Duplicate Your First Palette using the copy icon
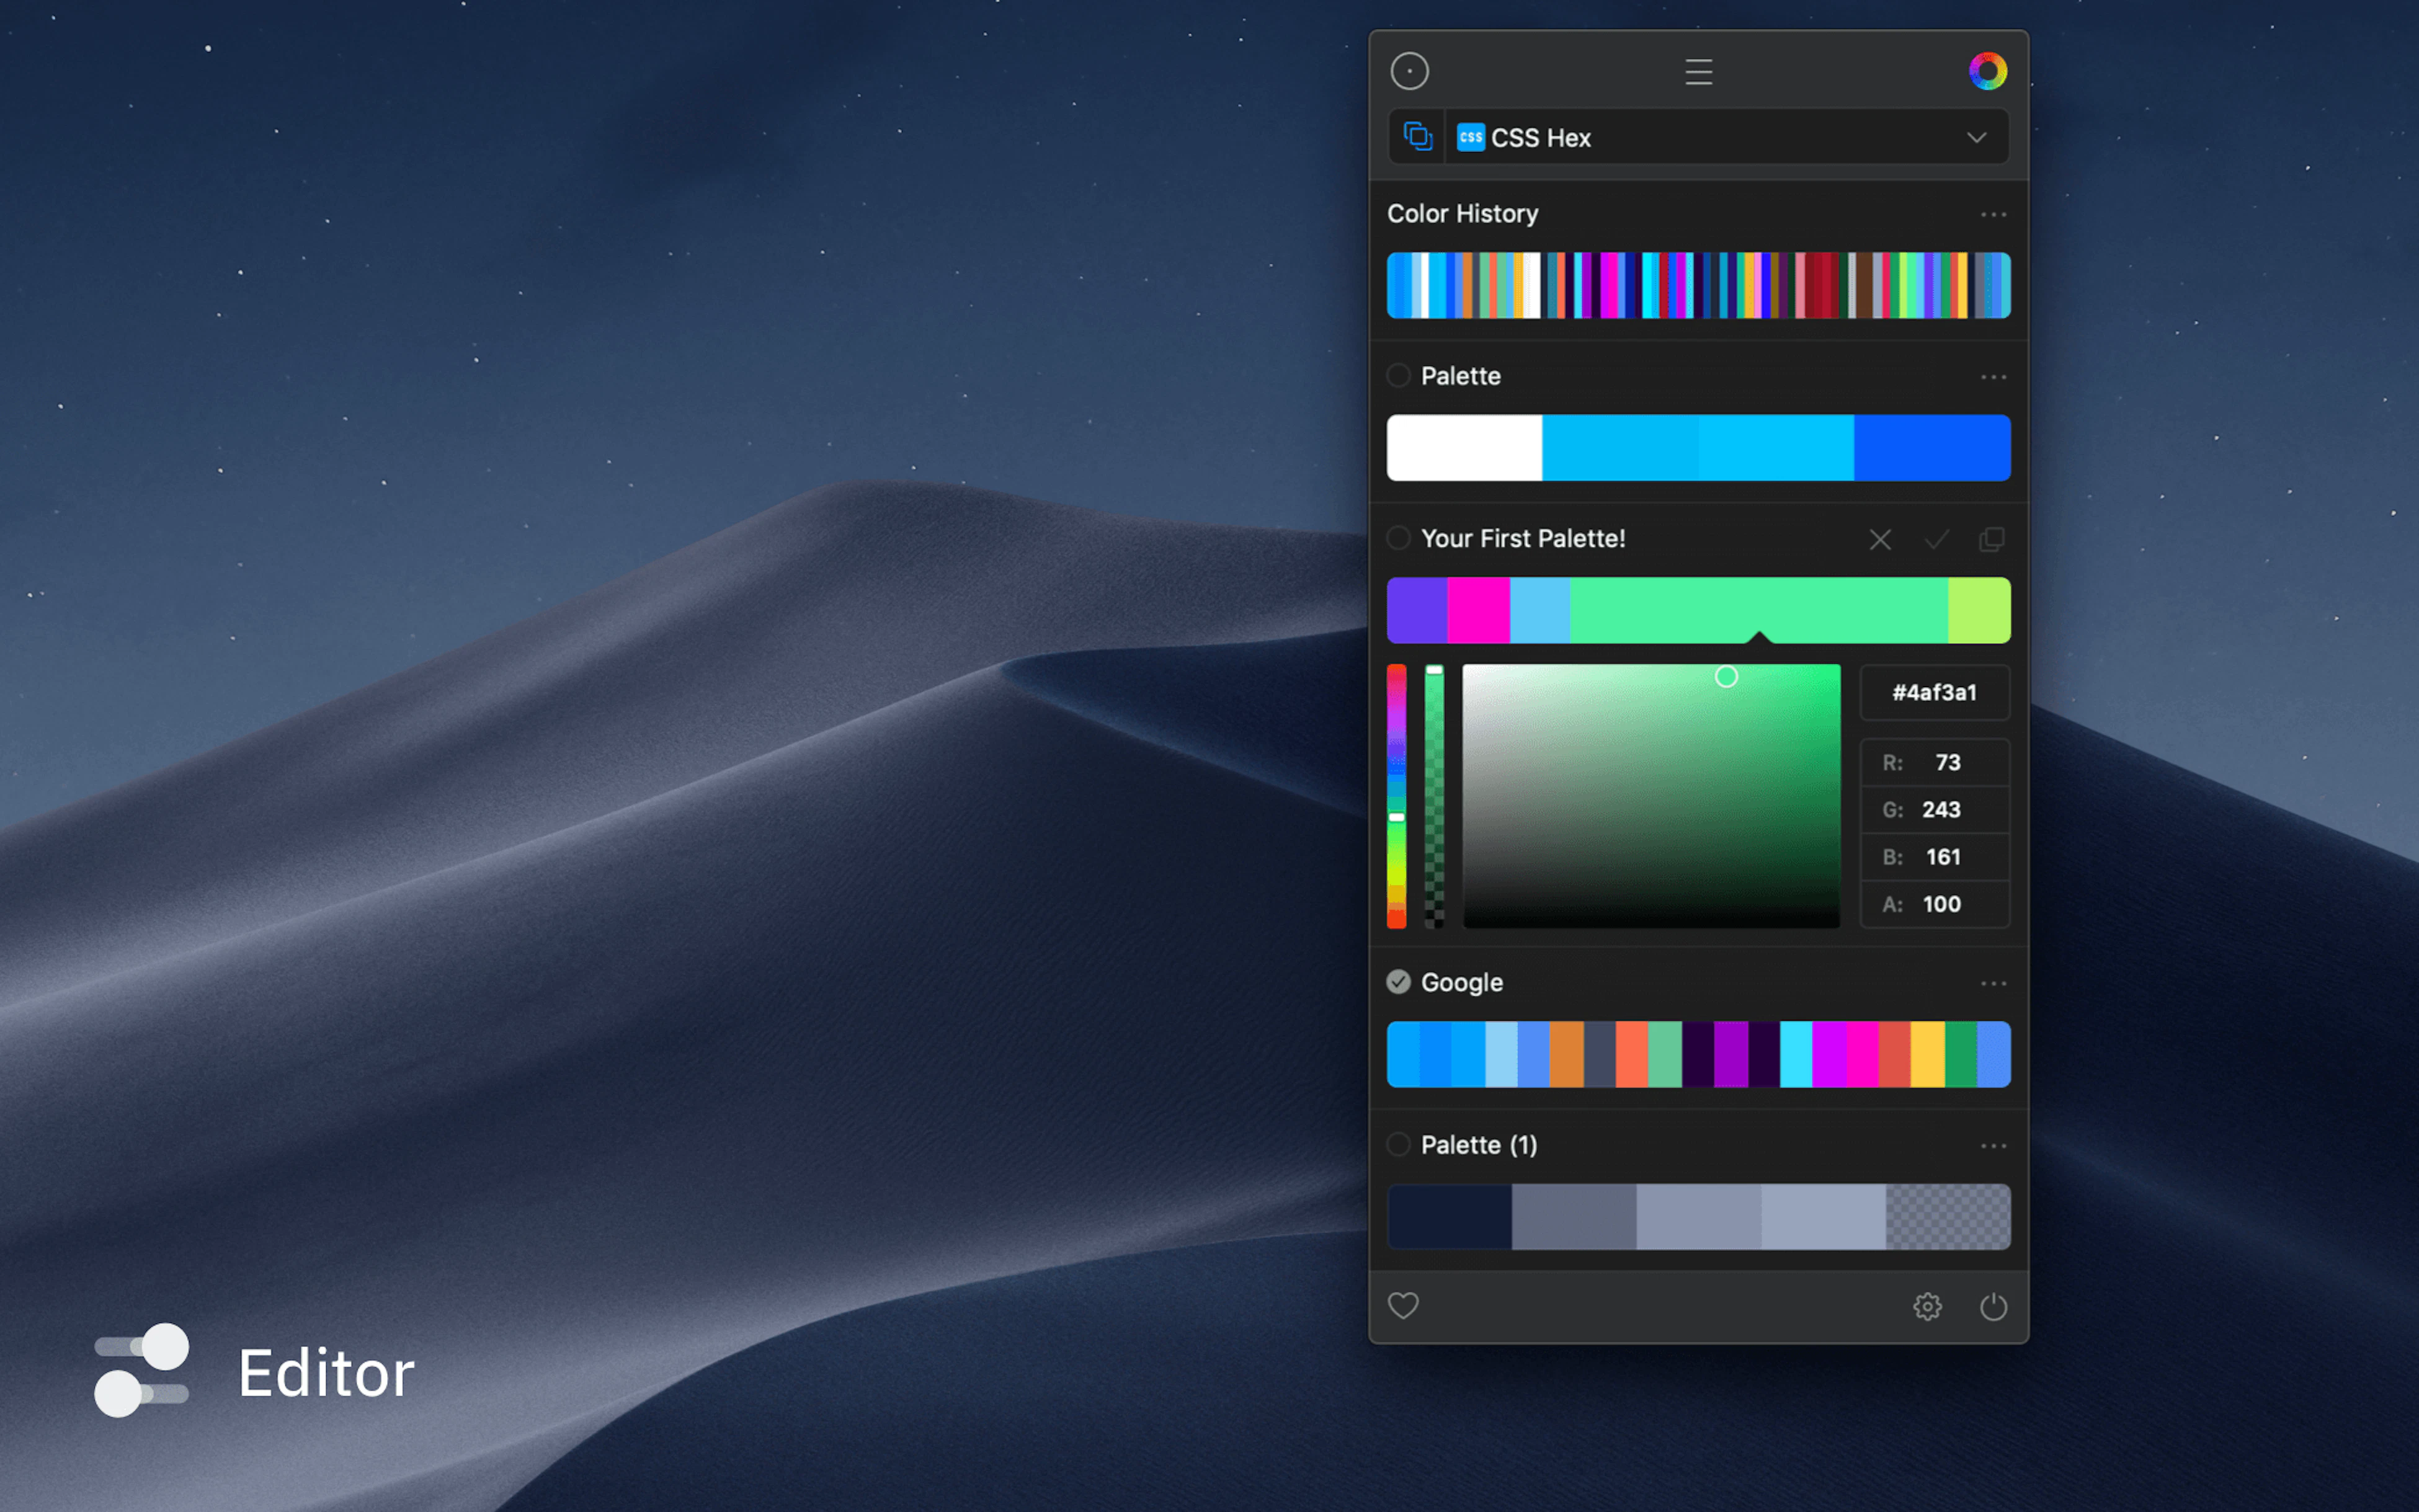 (x=1992, y=539)
